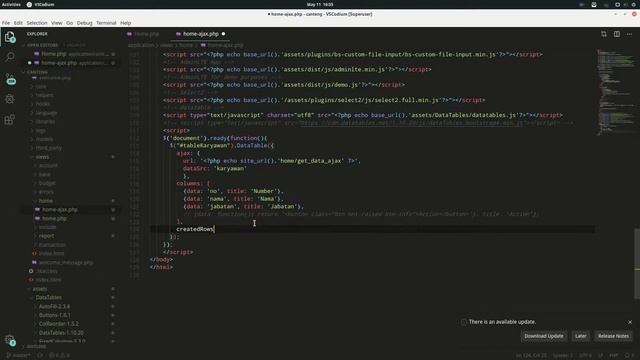The width and height of the screenshot is (640, 360).
Task: Collapse the Open Editors section
Action: [x=43, y=45]
